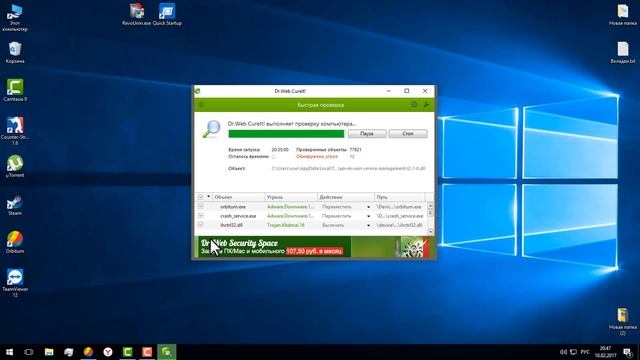The width and height of the screenshot is (640, 360).
Task: Click the system tray clock showing 20:47
Action: point(605,352)
